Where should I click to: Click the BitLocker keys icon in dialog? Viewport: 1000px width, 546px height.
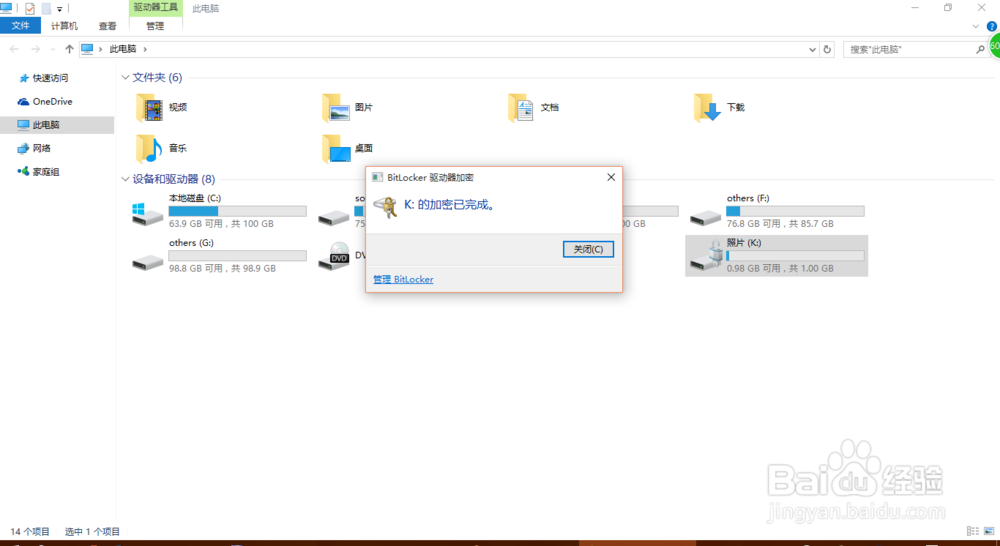tap(385, 207)
